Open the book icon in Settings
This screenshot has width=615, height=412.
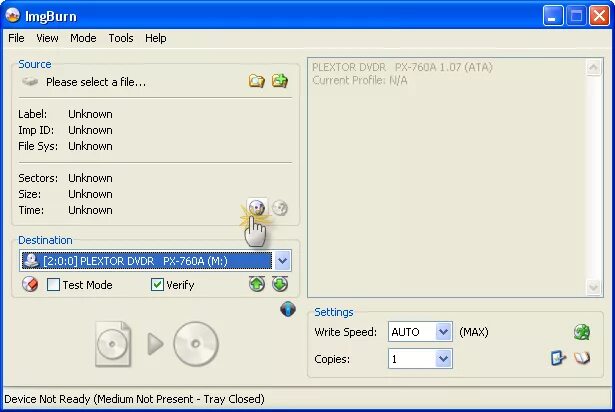[582, 358]
